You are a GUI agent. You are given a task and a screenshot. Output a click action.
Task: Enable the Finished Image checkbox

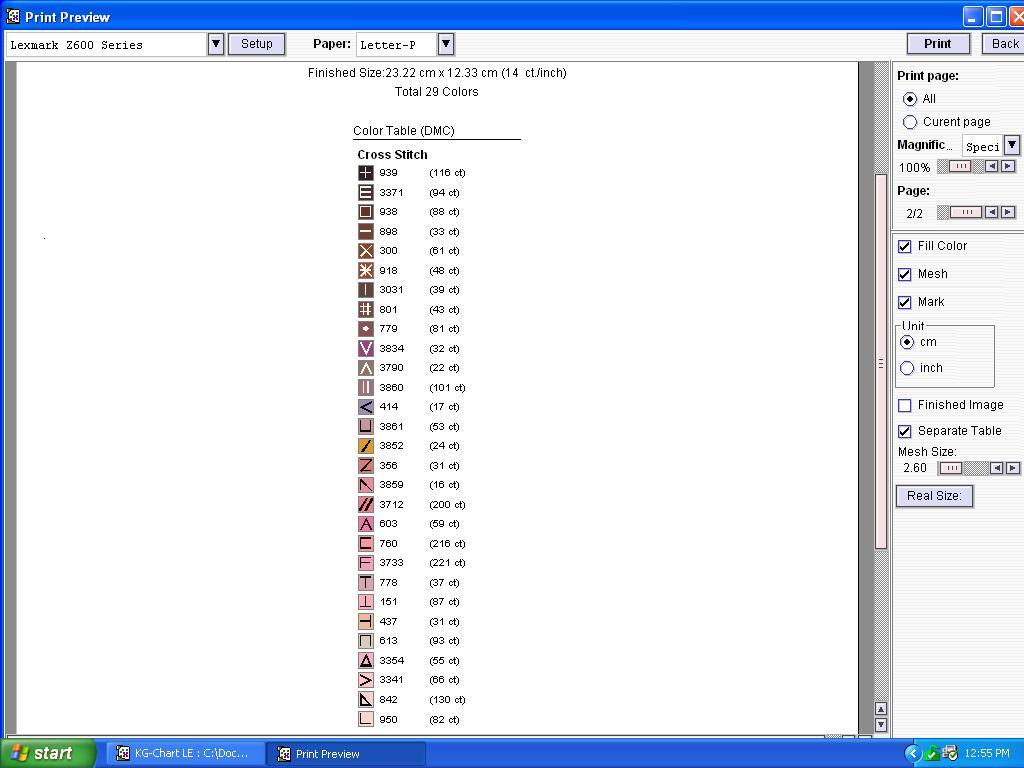tap(905, 405)
